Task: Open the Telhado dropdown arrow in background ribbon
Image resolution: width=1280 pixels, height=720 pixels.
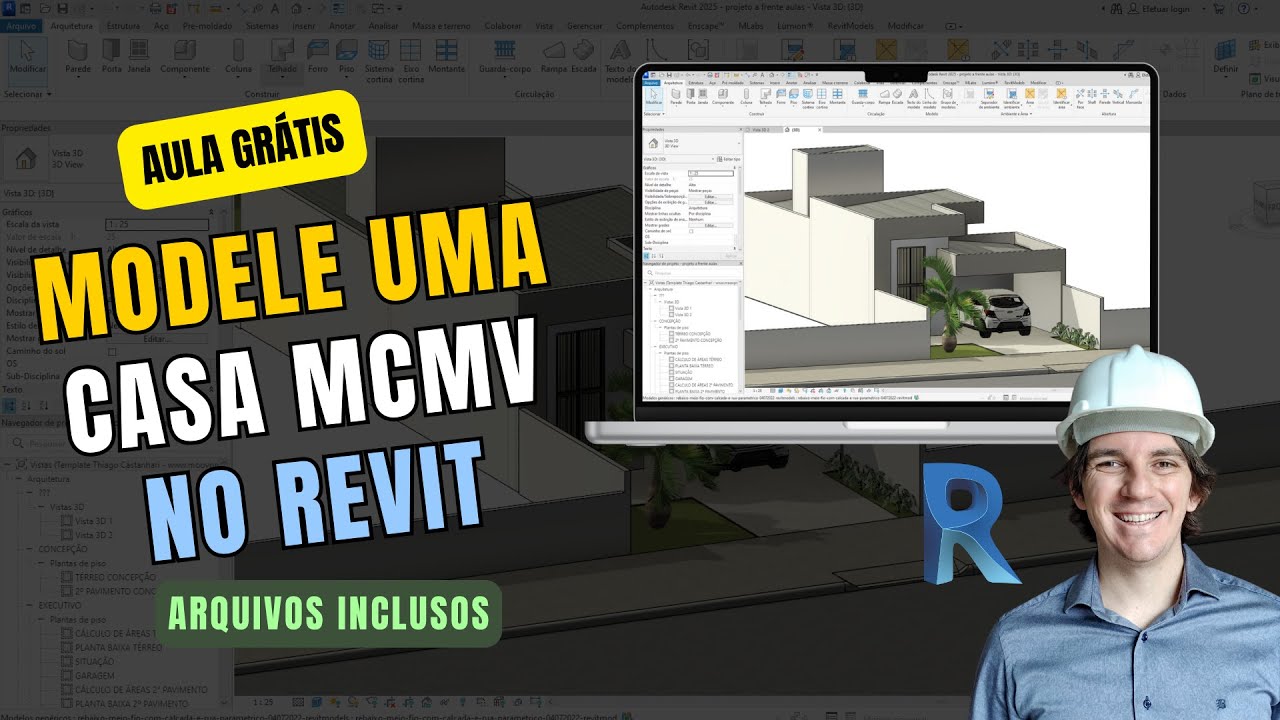Action: coord(282,77)
